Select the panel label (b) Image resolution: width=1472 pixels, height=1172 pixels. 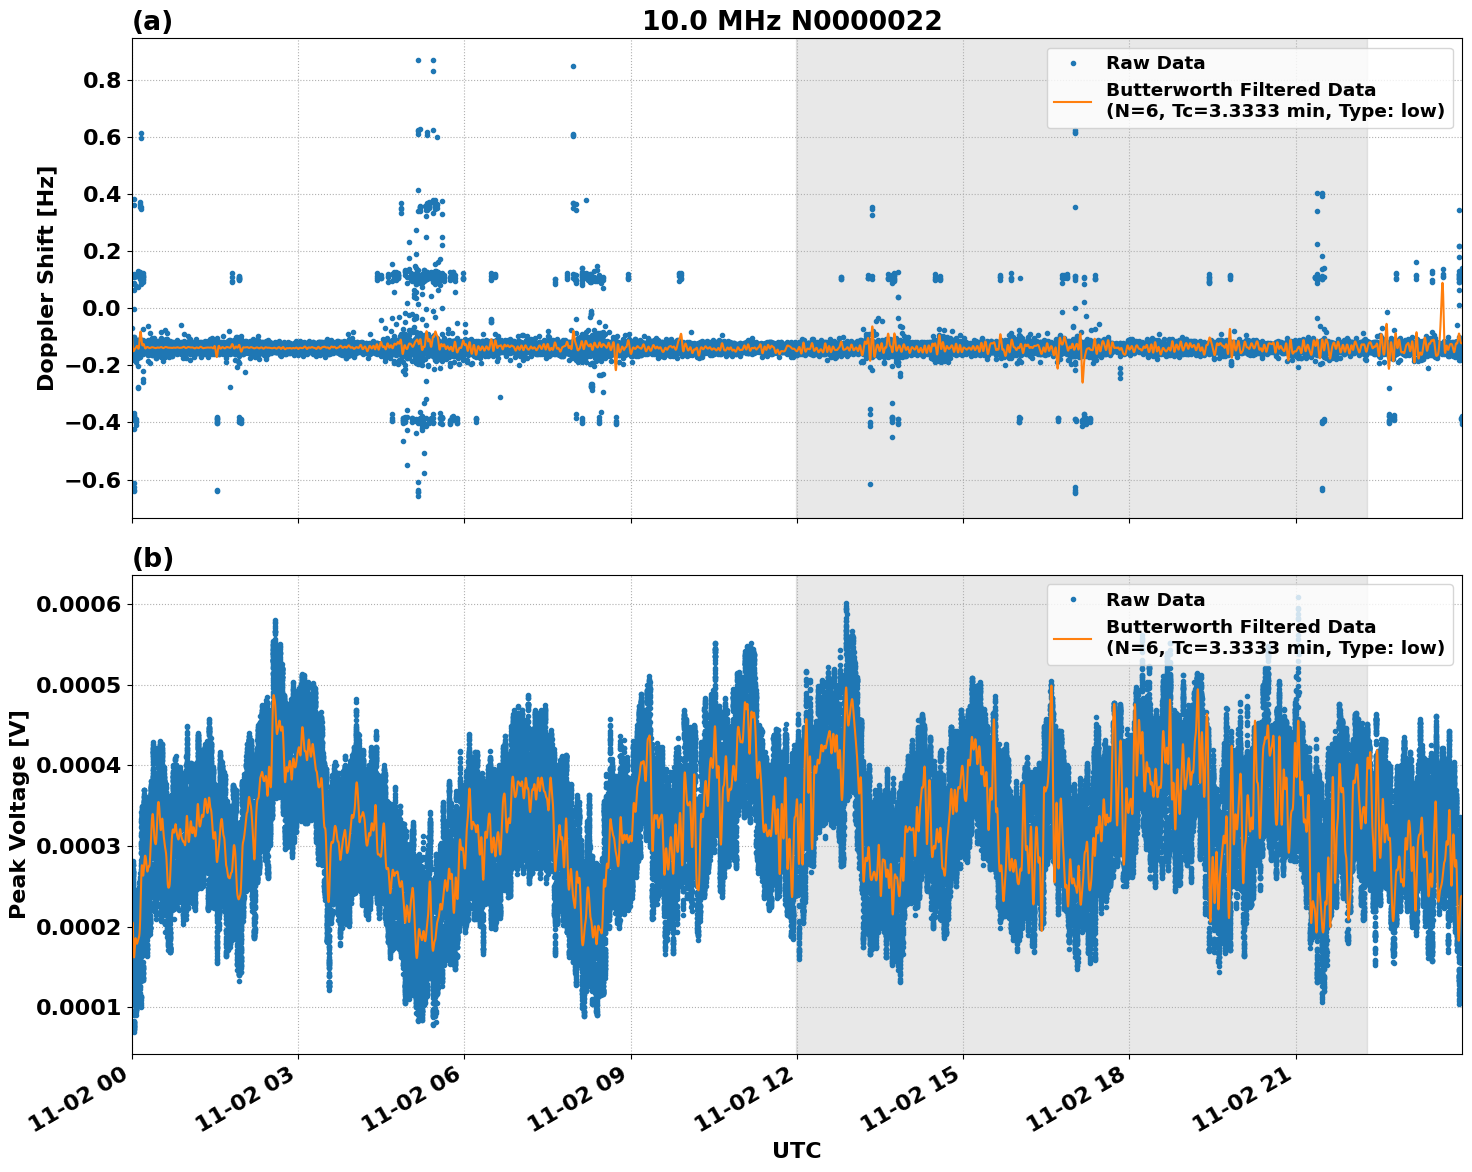coord(153,557)
